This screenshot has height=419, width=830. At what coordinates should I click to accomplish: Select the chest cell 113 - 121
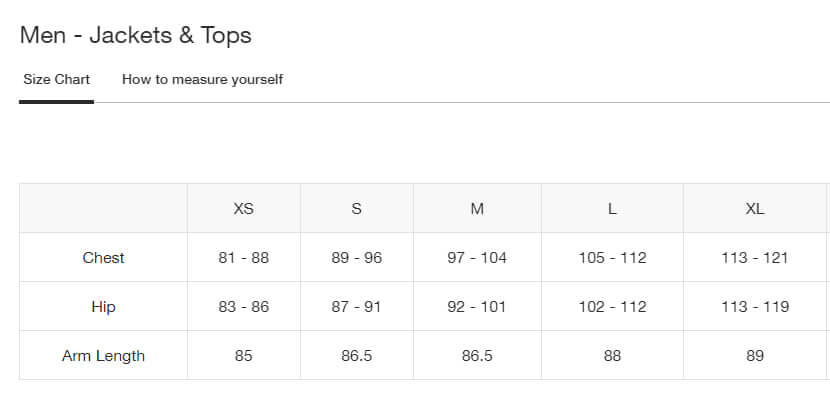(x=755, y=258)
